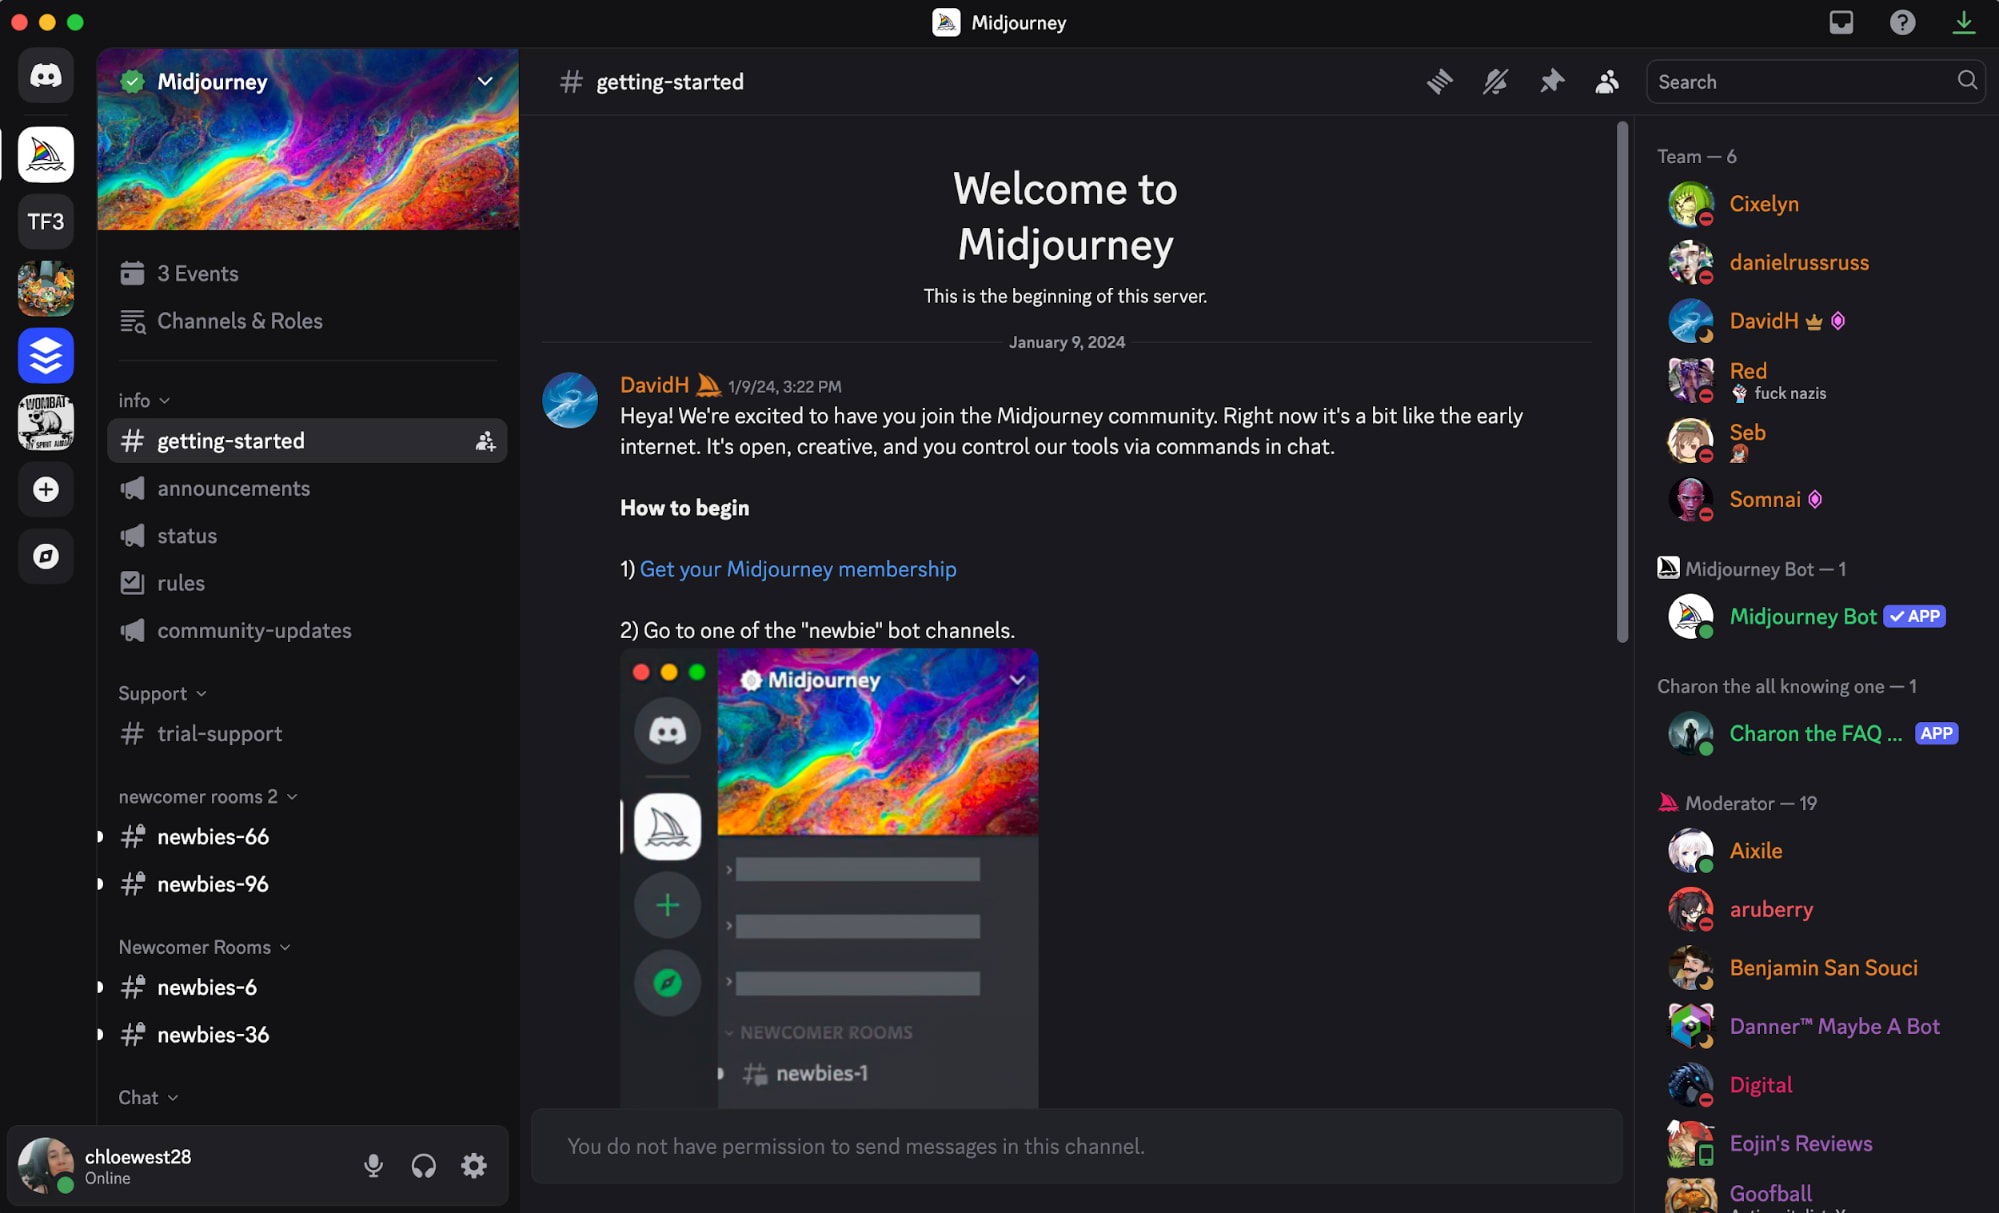The image size is (1999, 1213).
Task: Toggle notification settings bell icon
Action: click(1496, 81)
